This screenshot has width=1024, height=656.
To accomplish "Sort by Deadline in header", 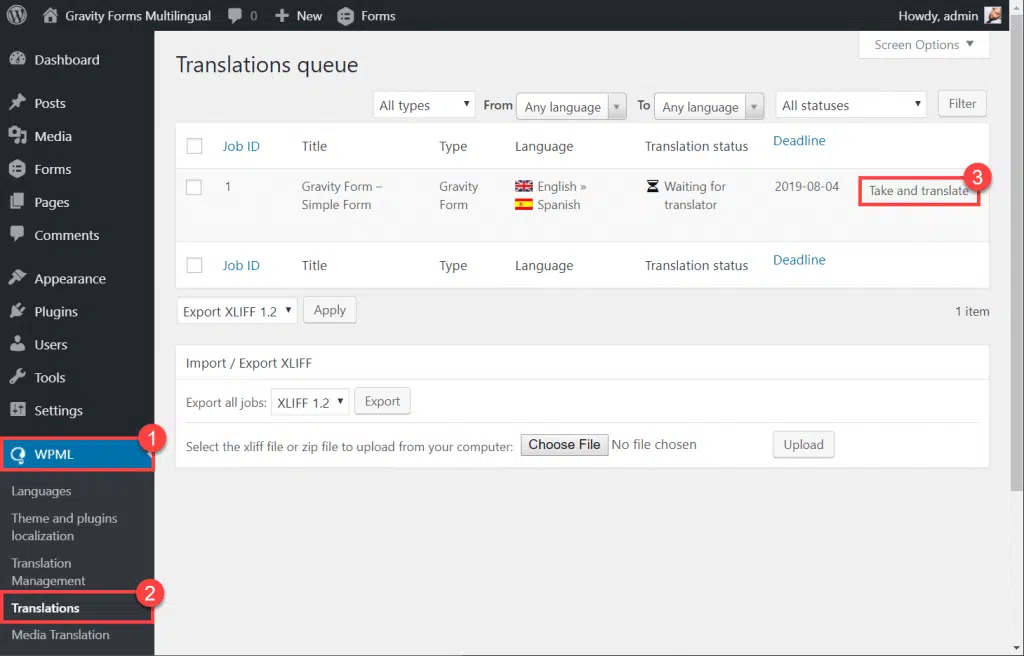I will point(799,140).
